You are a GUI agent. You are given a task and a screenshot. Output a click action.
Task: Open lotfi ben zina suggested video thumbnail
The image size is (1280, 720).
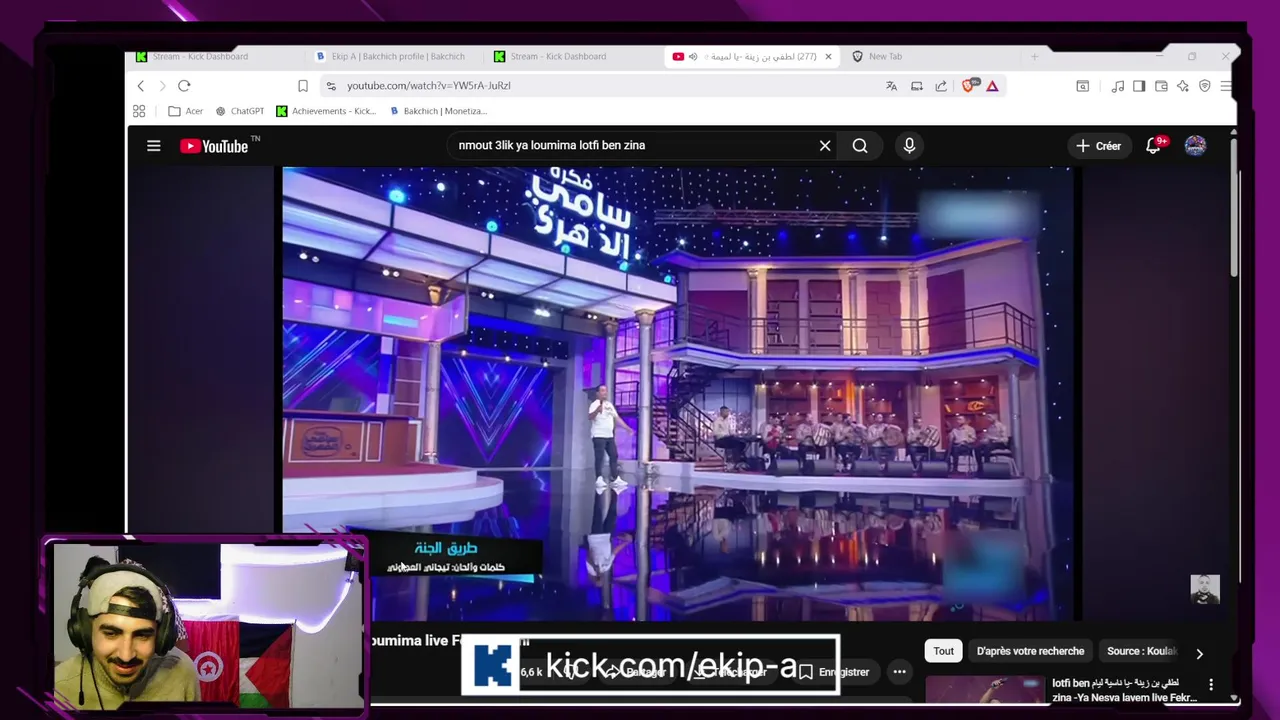pos(985,690)
